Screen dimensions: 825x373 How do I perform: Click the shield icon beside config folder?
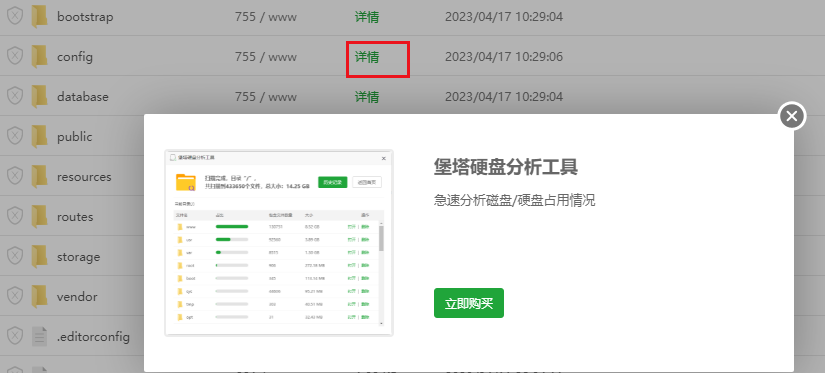15,56
